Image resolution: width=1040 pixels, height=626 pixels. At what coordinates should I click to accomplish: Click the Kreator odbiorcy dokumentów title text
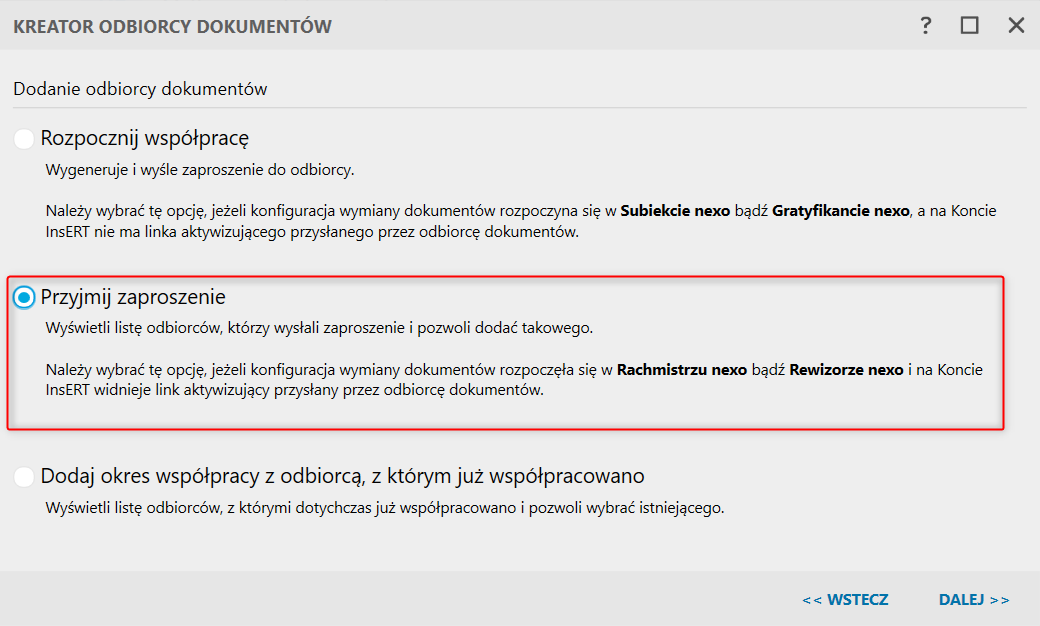click(172, 27)
